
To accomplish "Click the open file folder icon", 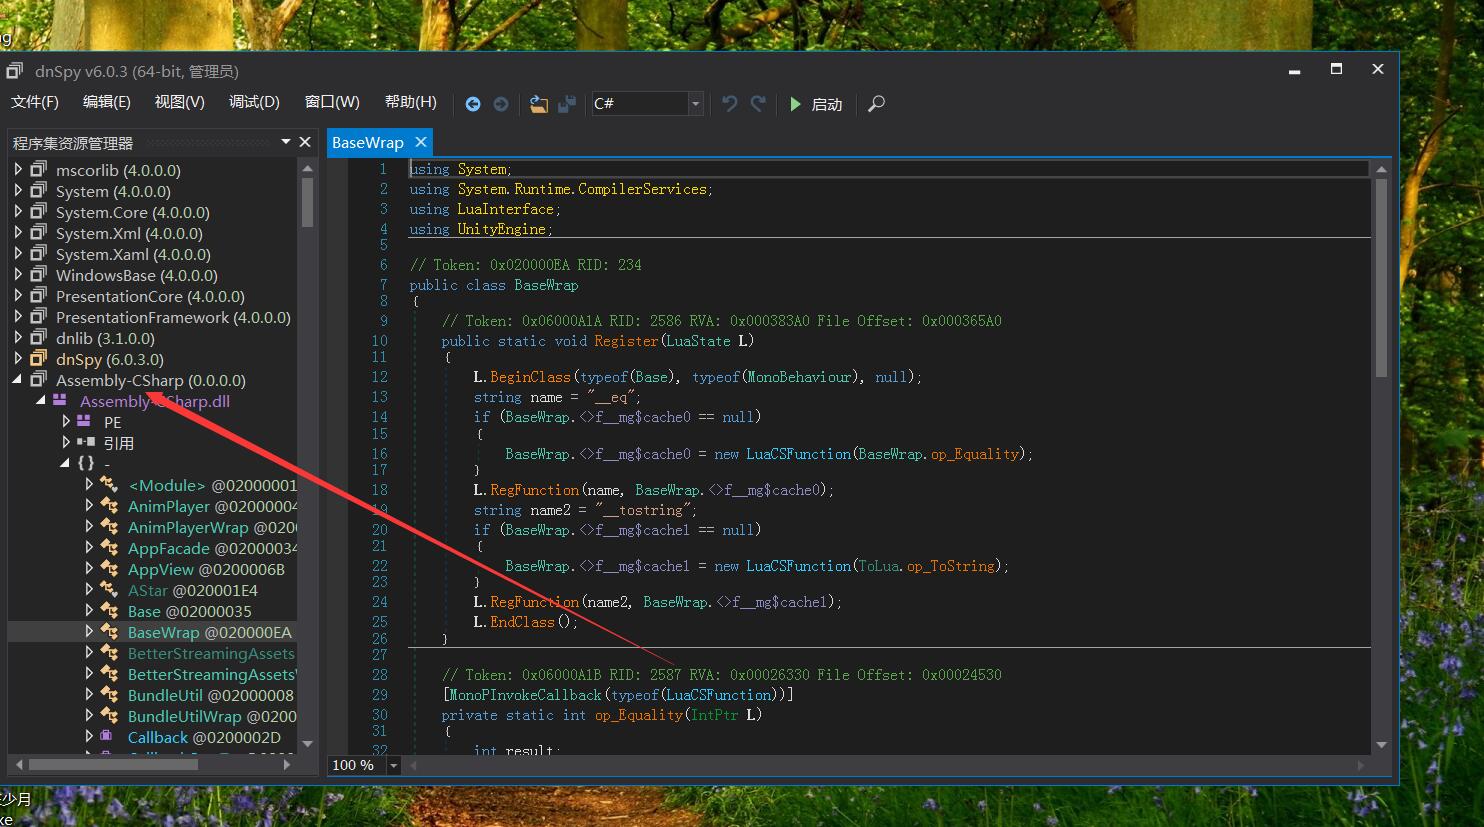I will pyautogui.click(x=539, y=104).
